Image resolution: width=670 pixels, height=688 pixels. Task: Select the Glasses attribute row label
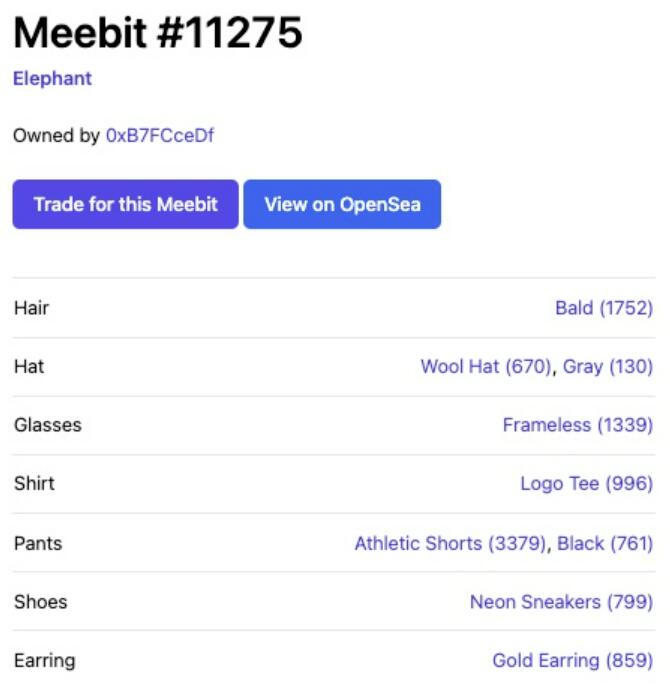tap(48, 425)
